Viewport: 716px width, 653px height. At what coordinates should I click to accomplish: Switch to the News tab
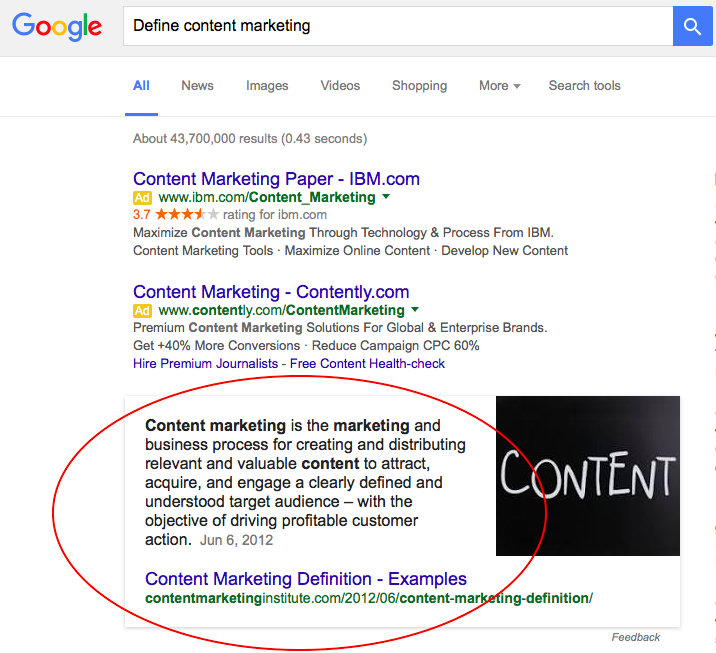[197, 85]
